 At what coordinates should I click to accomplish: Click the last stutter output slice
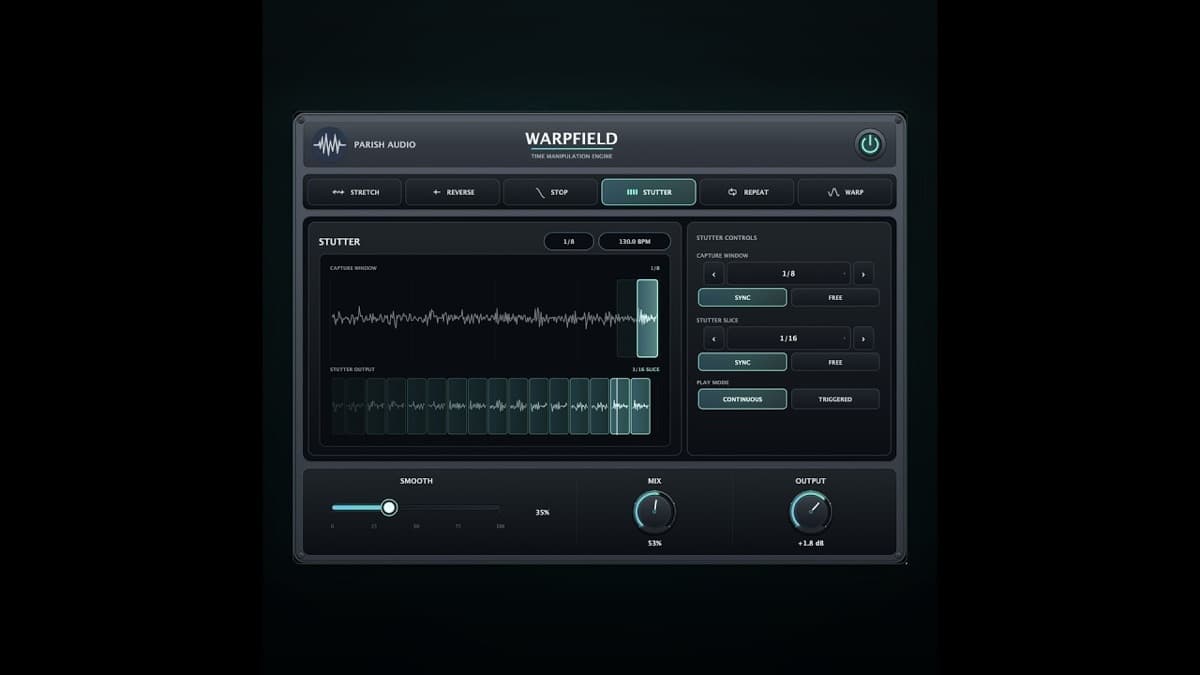coord(640,406)
